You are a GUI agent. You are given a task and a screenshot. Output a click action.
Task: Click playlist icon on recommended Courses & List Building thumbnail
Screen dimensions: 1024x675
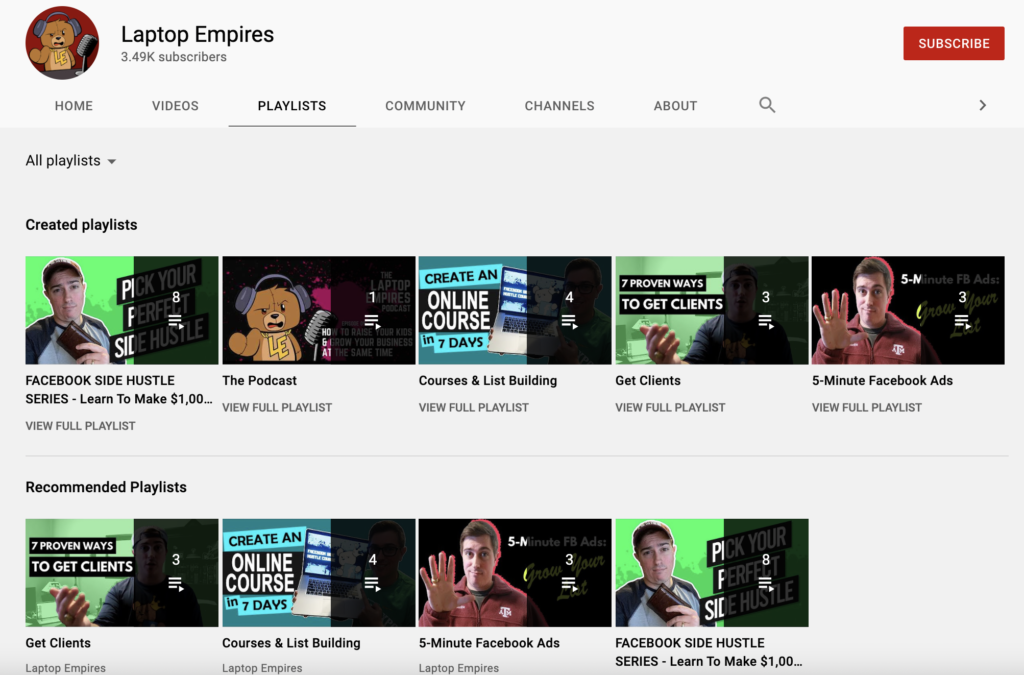372,584
